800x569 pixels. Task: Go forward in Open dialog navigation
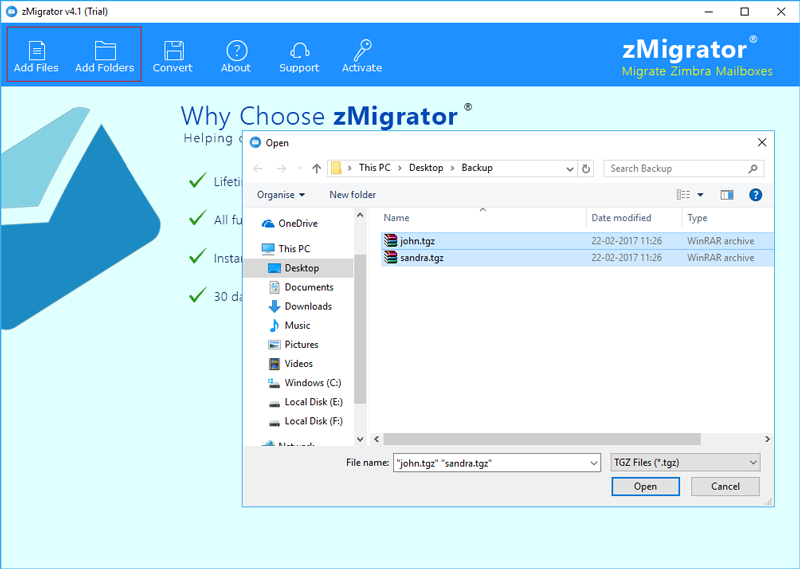tap(281, 168)
